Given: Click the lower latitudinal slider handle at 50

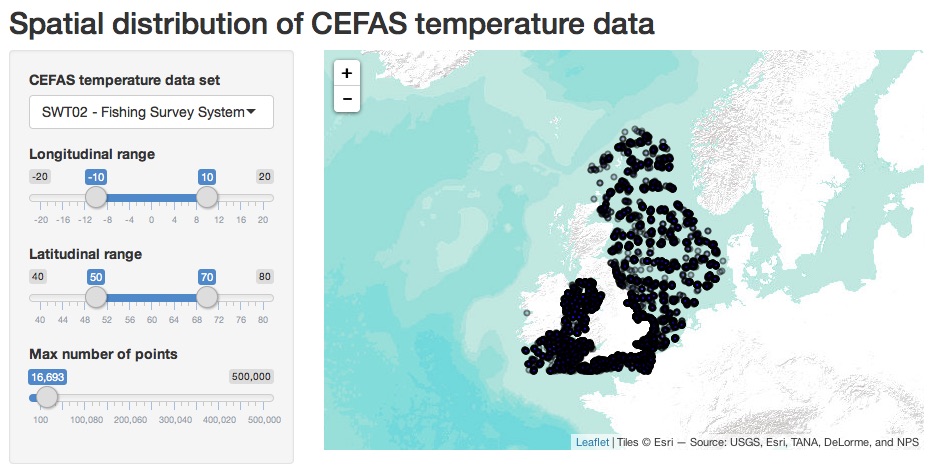Looking at the screenshot, I should tap(96, 297).
